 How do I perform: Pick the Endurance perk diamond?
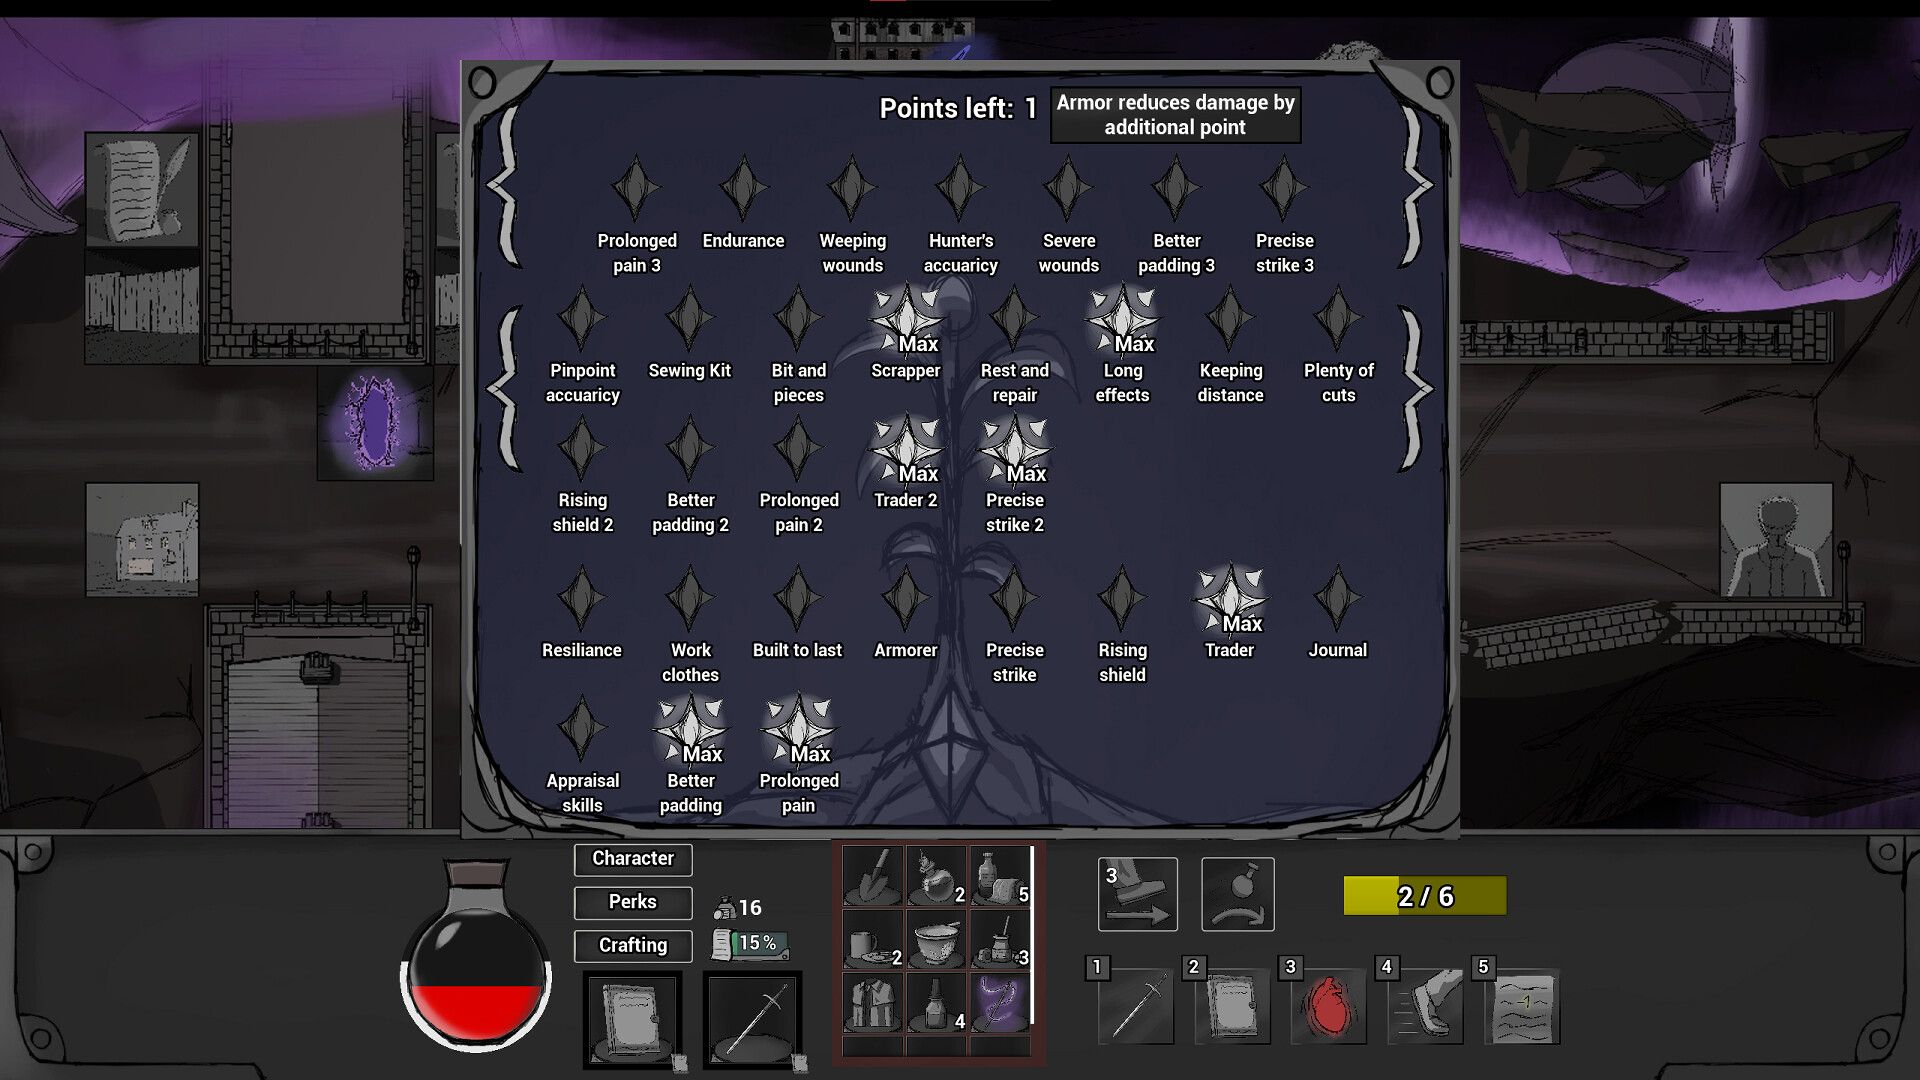click(x=744, y=188)
